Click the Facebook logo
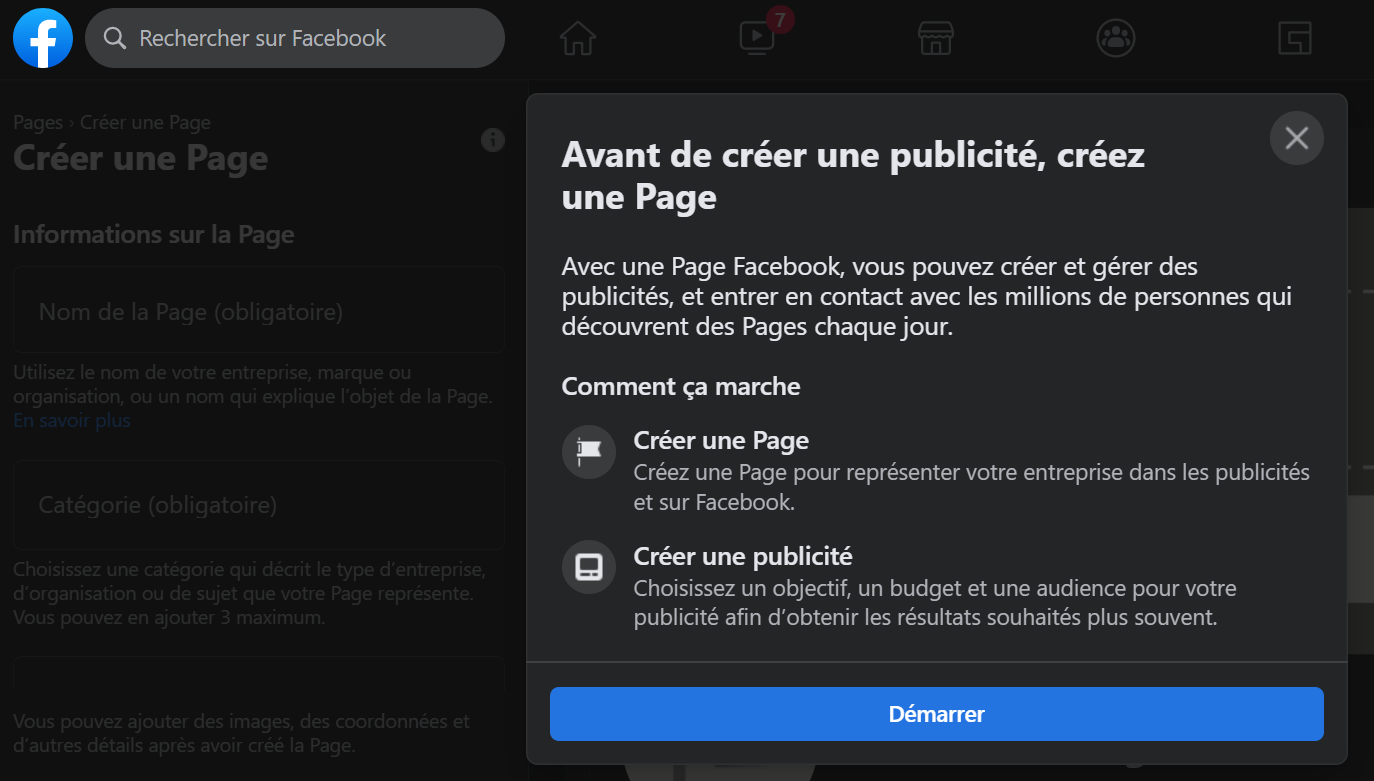This screenshot has width=1374, height=781. pyautogui.click(x=43, y=38)
